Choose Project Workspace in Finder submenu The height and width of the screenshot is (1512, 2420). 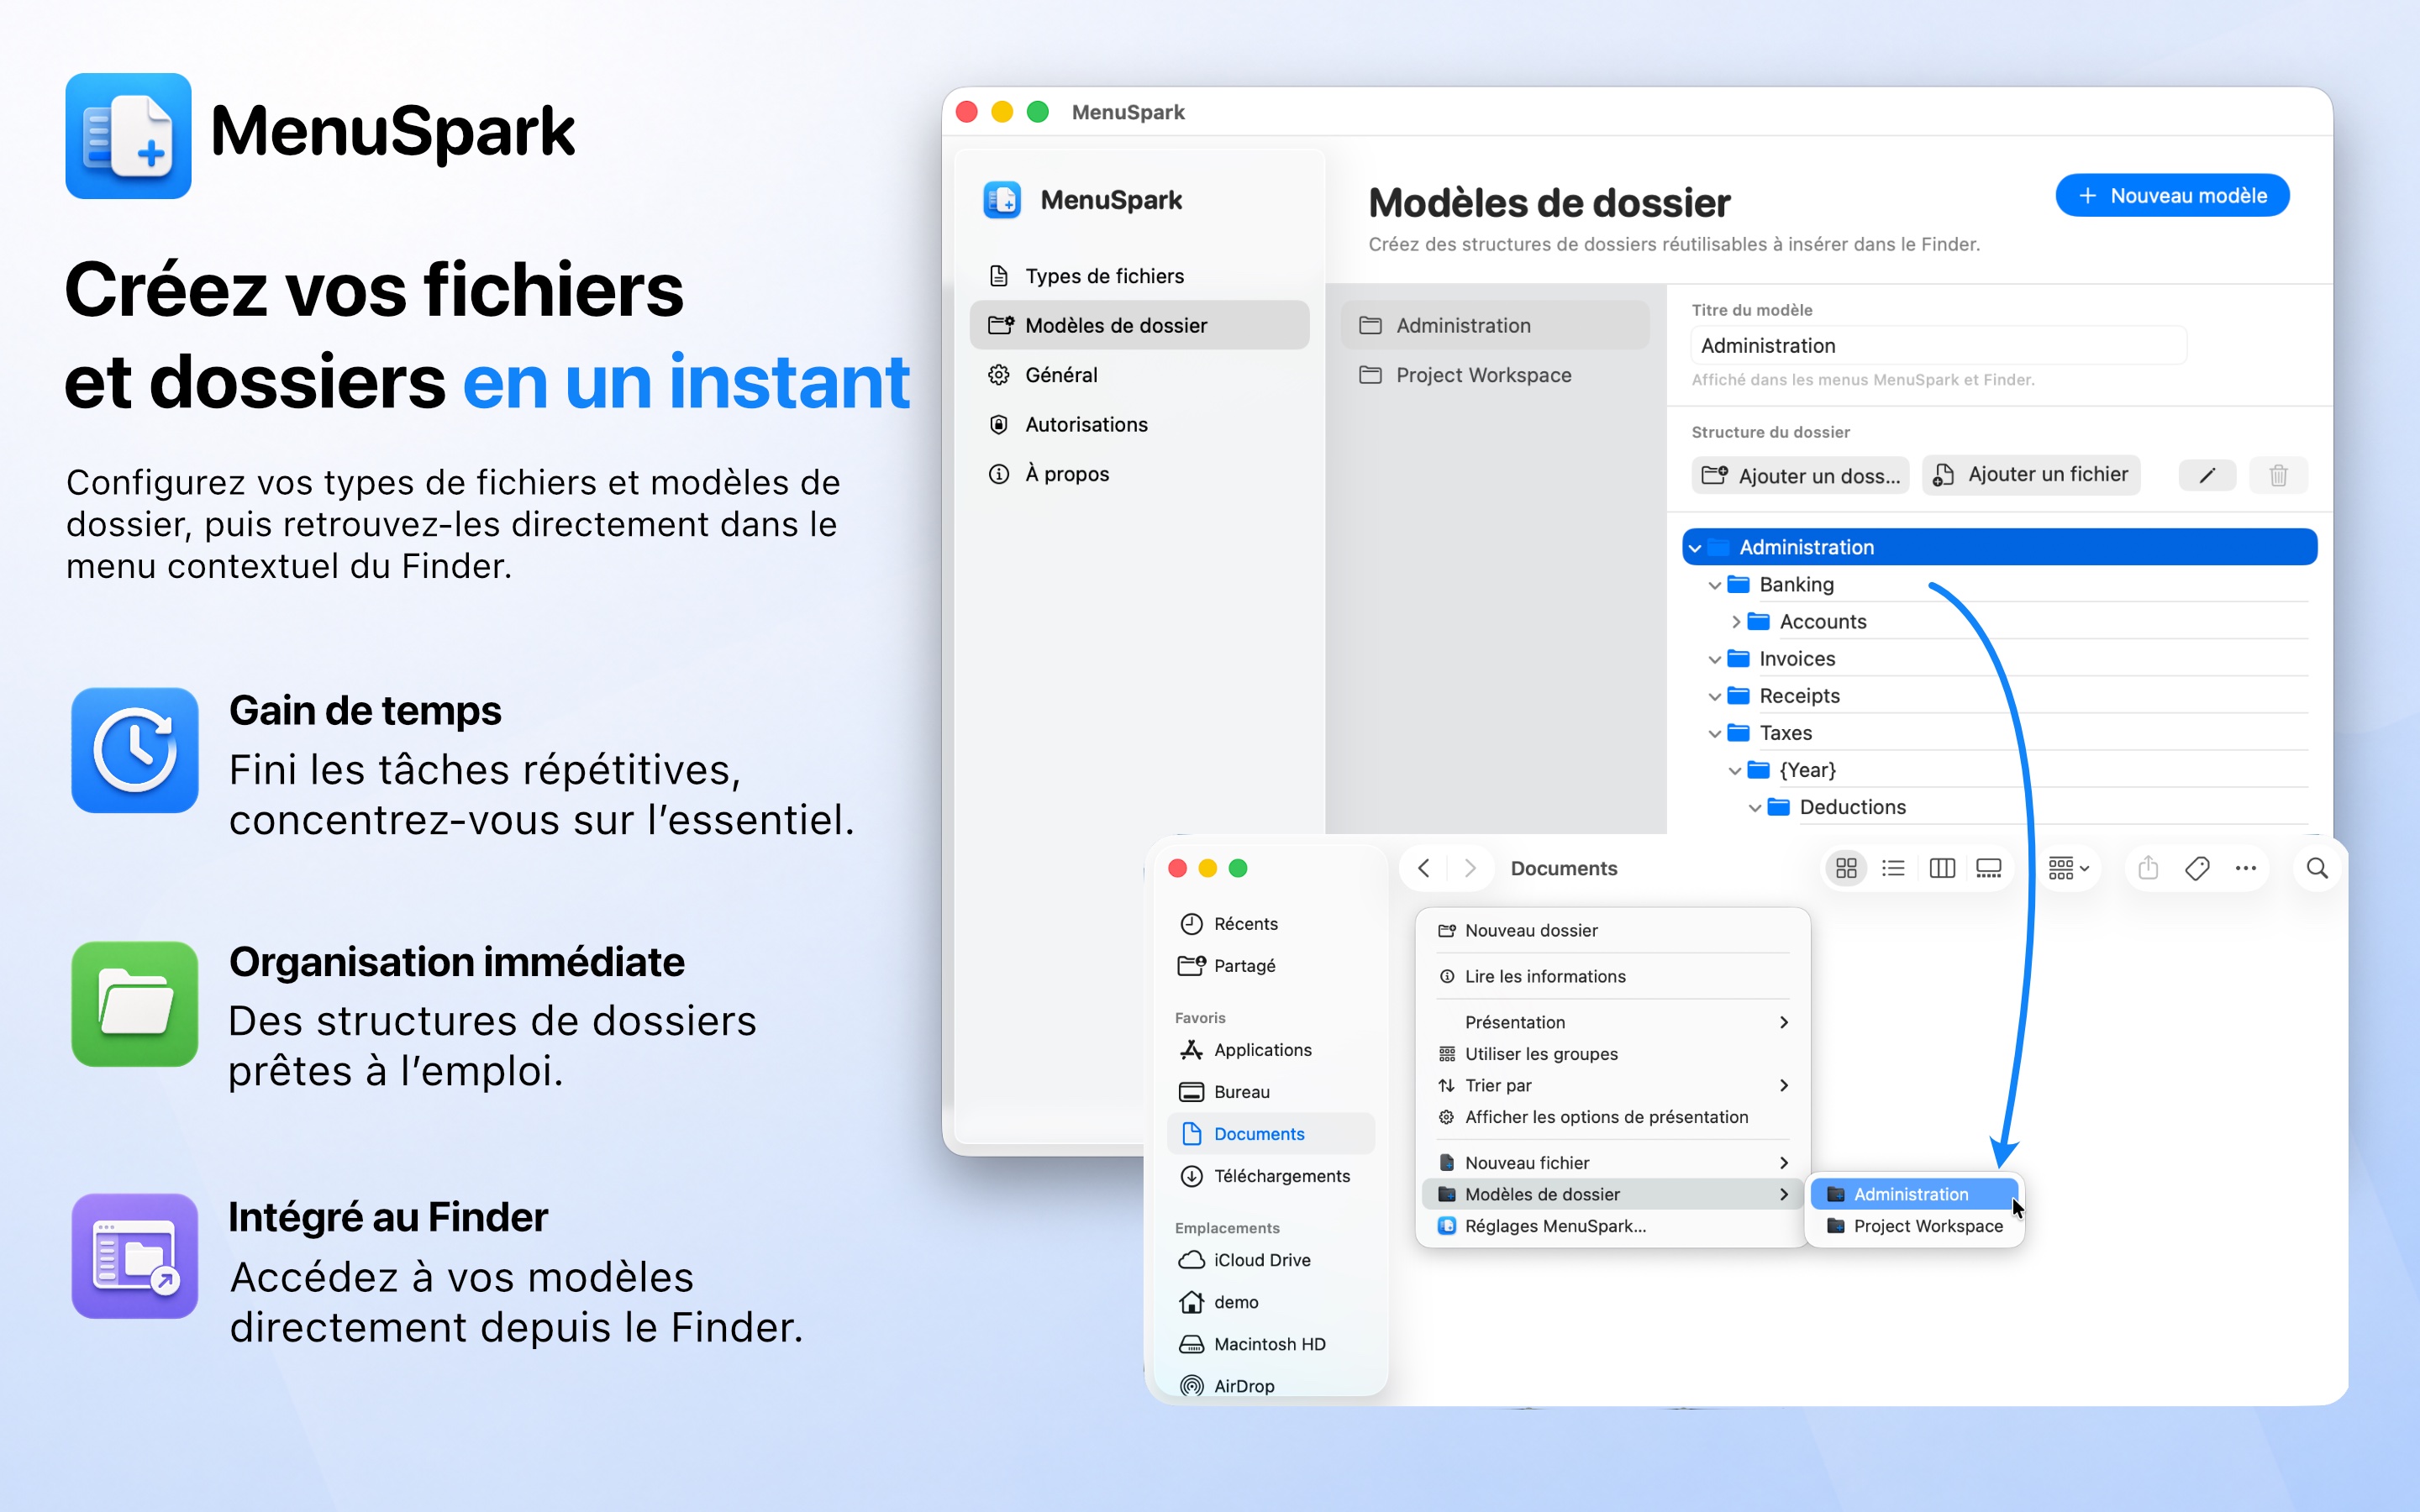point(1914,1226)
